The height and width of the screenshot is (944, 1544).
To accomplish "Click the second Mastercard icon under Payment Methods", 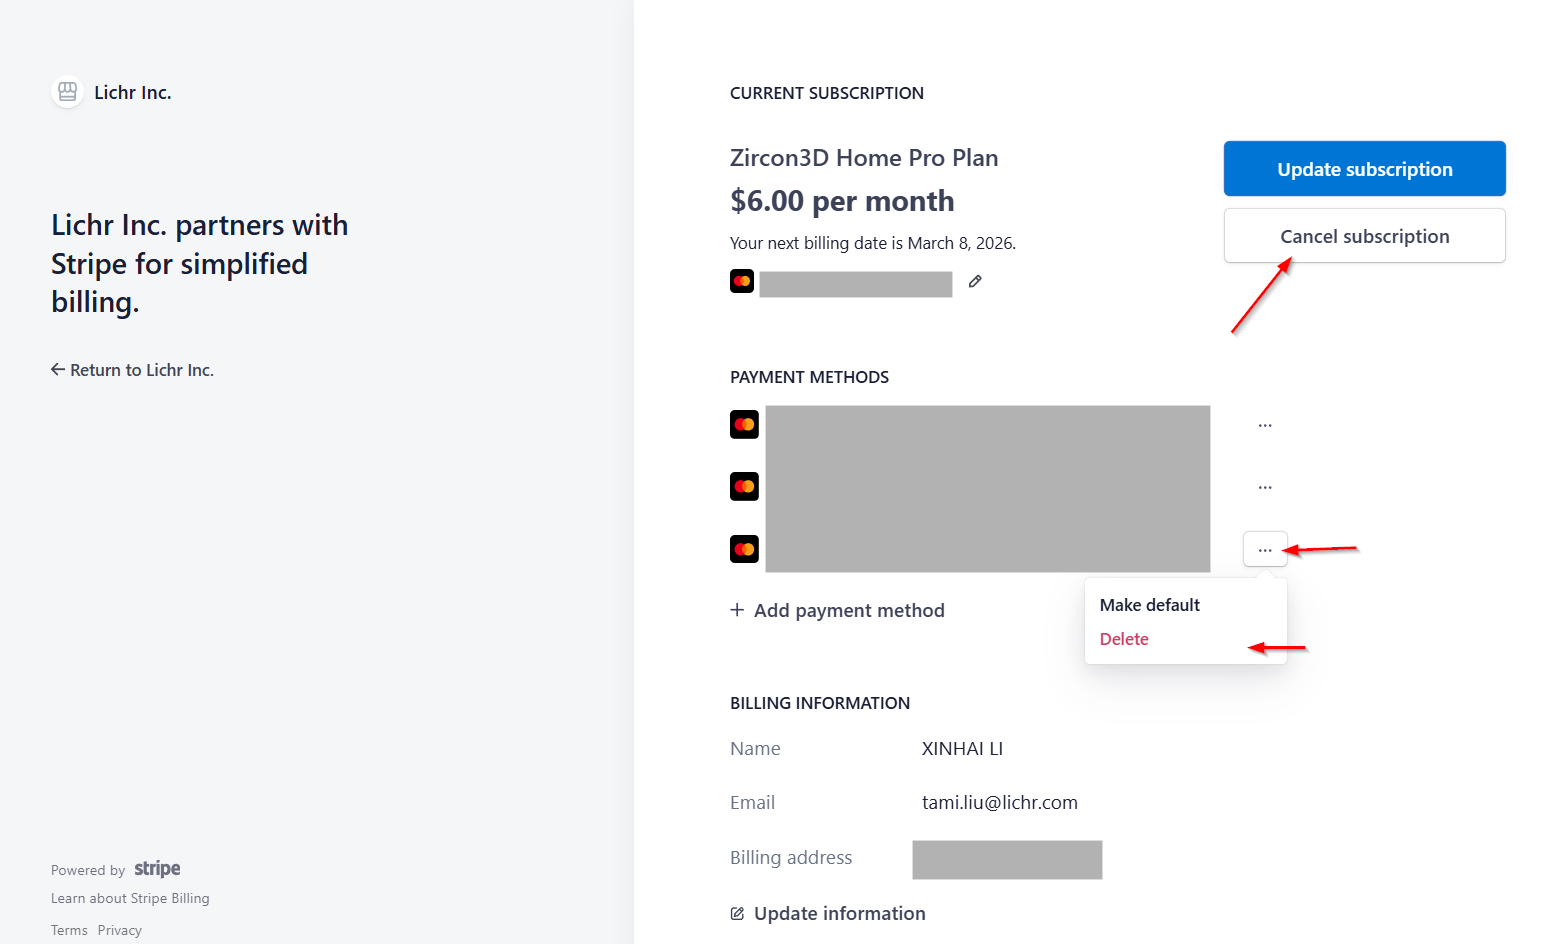I will pyautogui.click(x=744, y=487).
